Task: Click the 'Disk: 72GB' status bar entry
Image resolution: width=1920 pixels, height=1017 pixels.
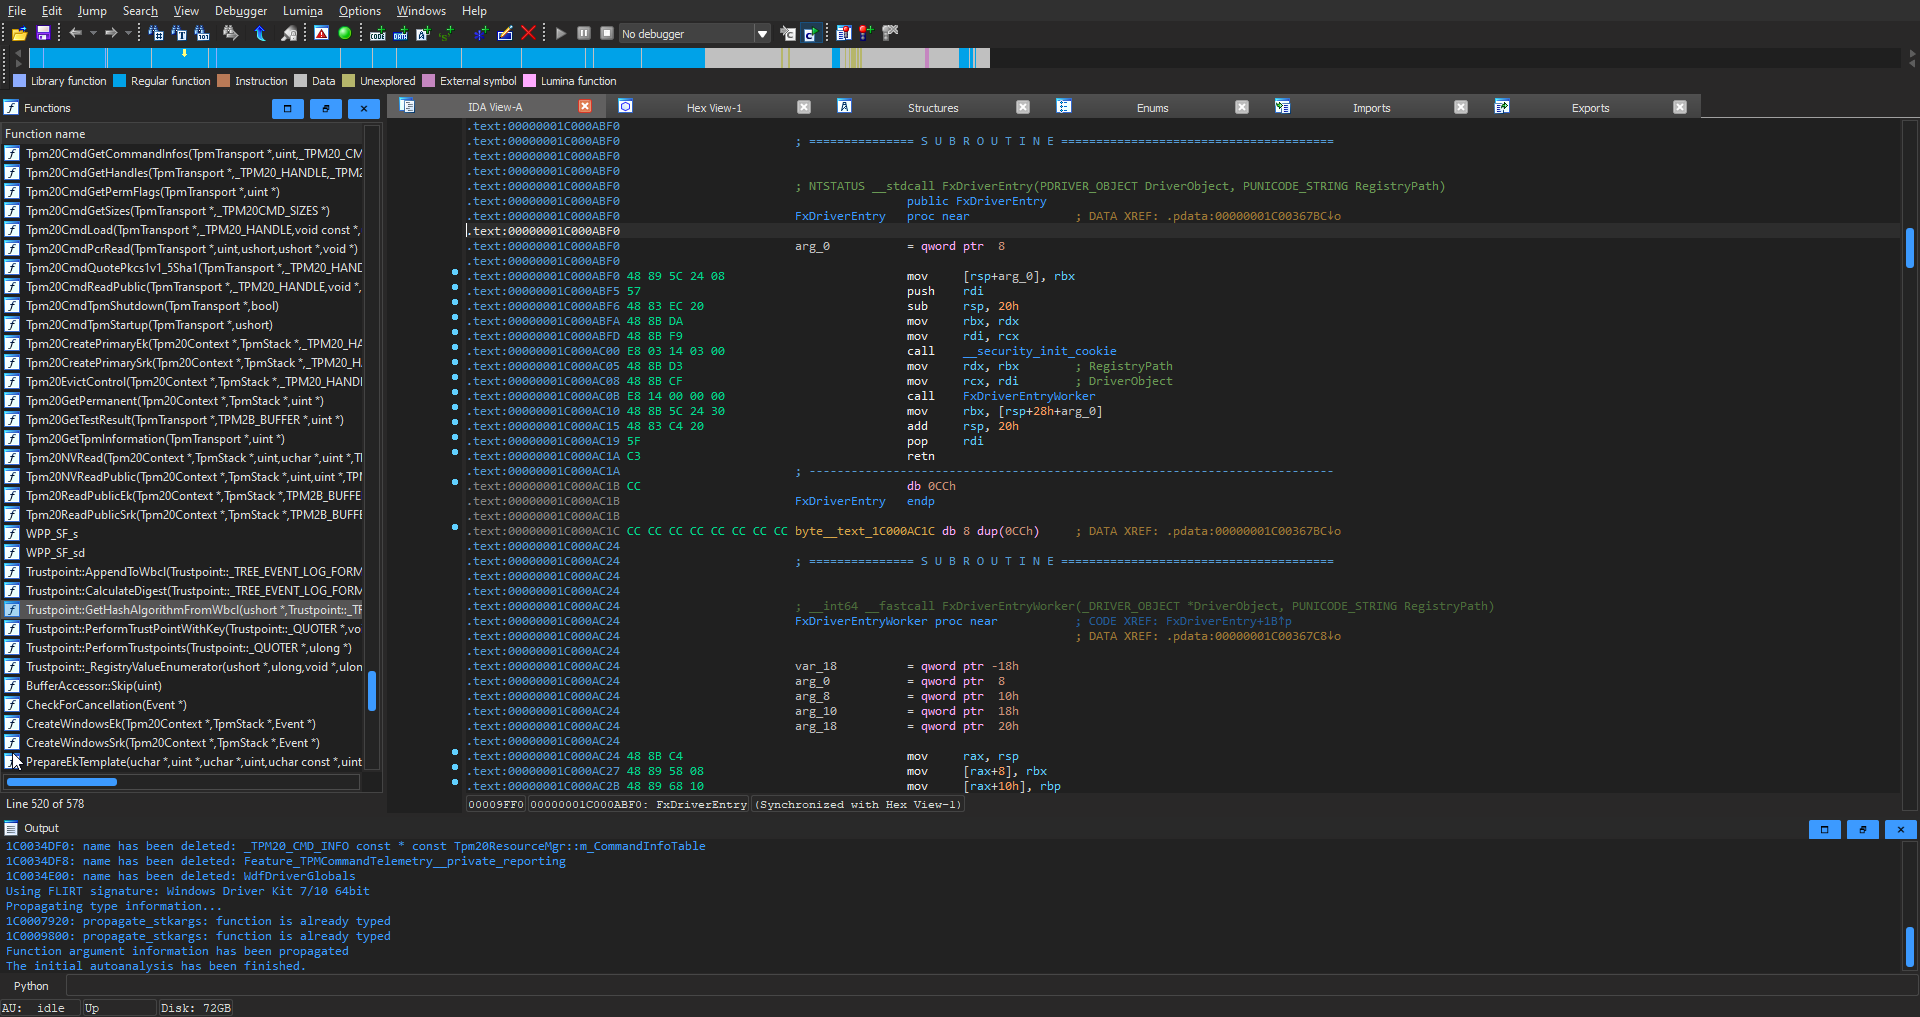Action: 196,1008
